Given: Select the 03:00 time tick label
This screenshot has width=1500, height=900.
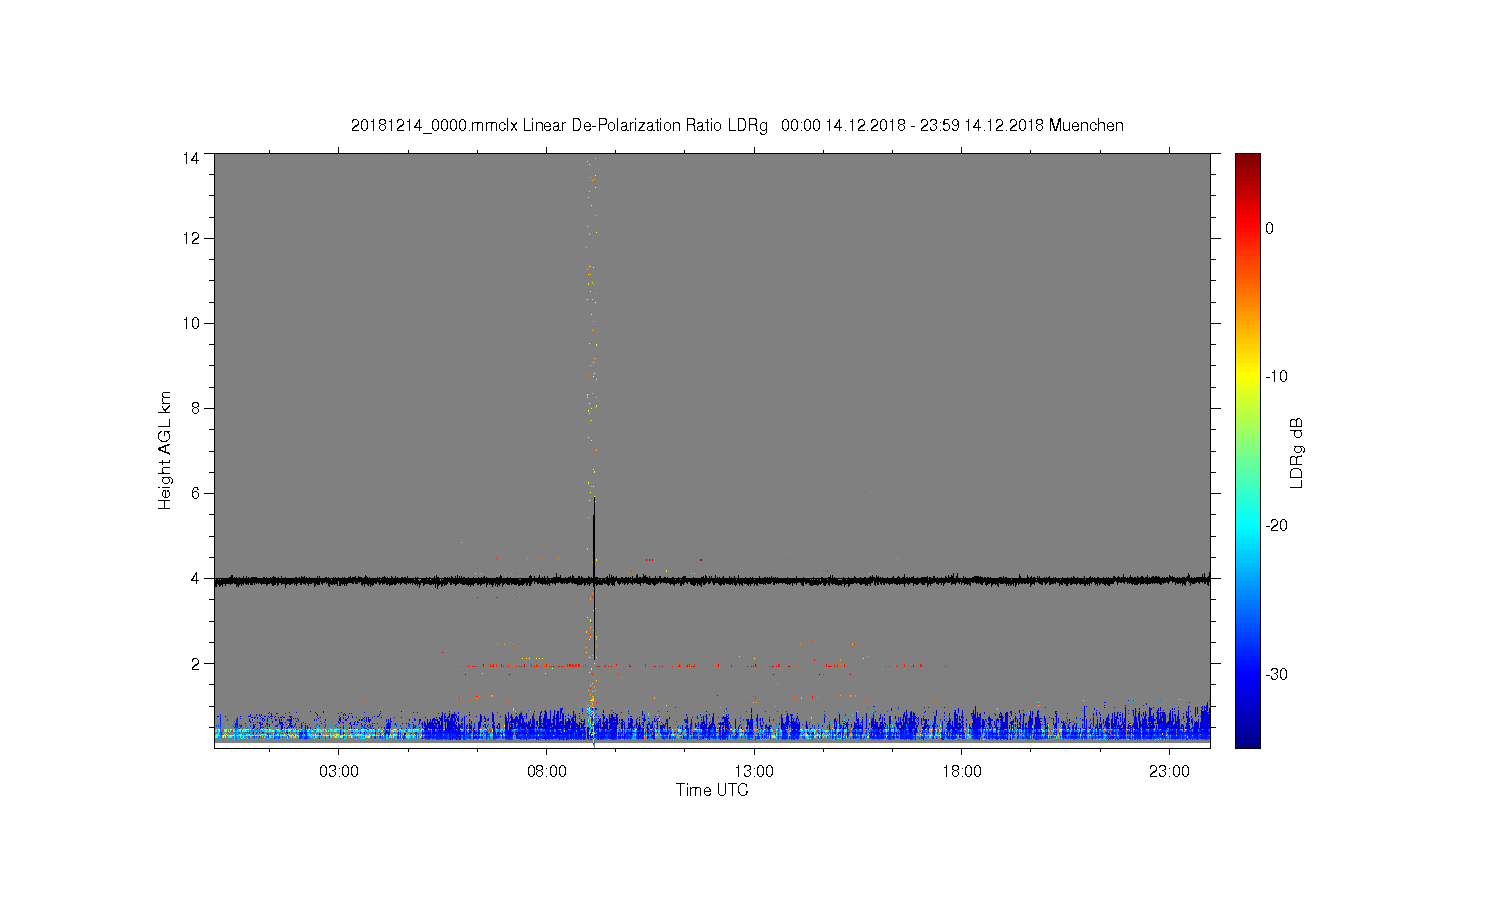Looking at the screenshot, I should pyautogui.click(x=339, y=772).
